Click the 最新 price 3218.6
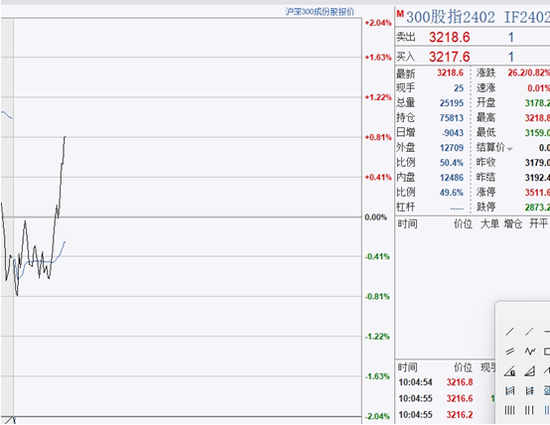Screen dimensions: 550x425 450,73
